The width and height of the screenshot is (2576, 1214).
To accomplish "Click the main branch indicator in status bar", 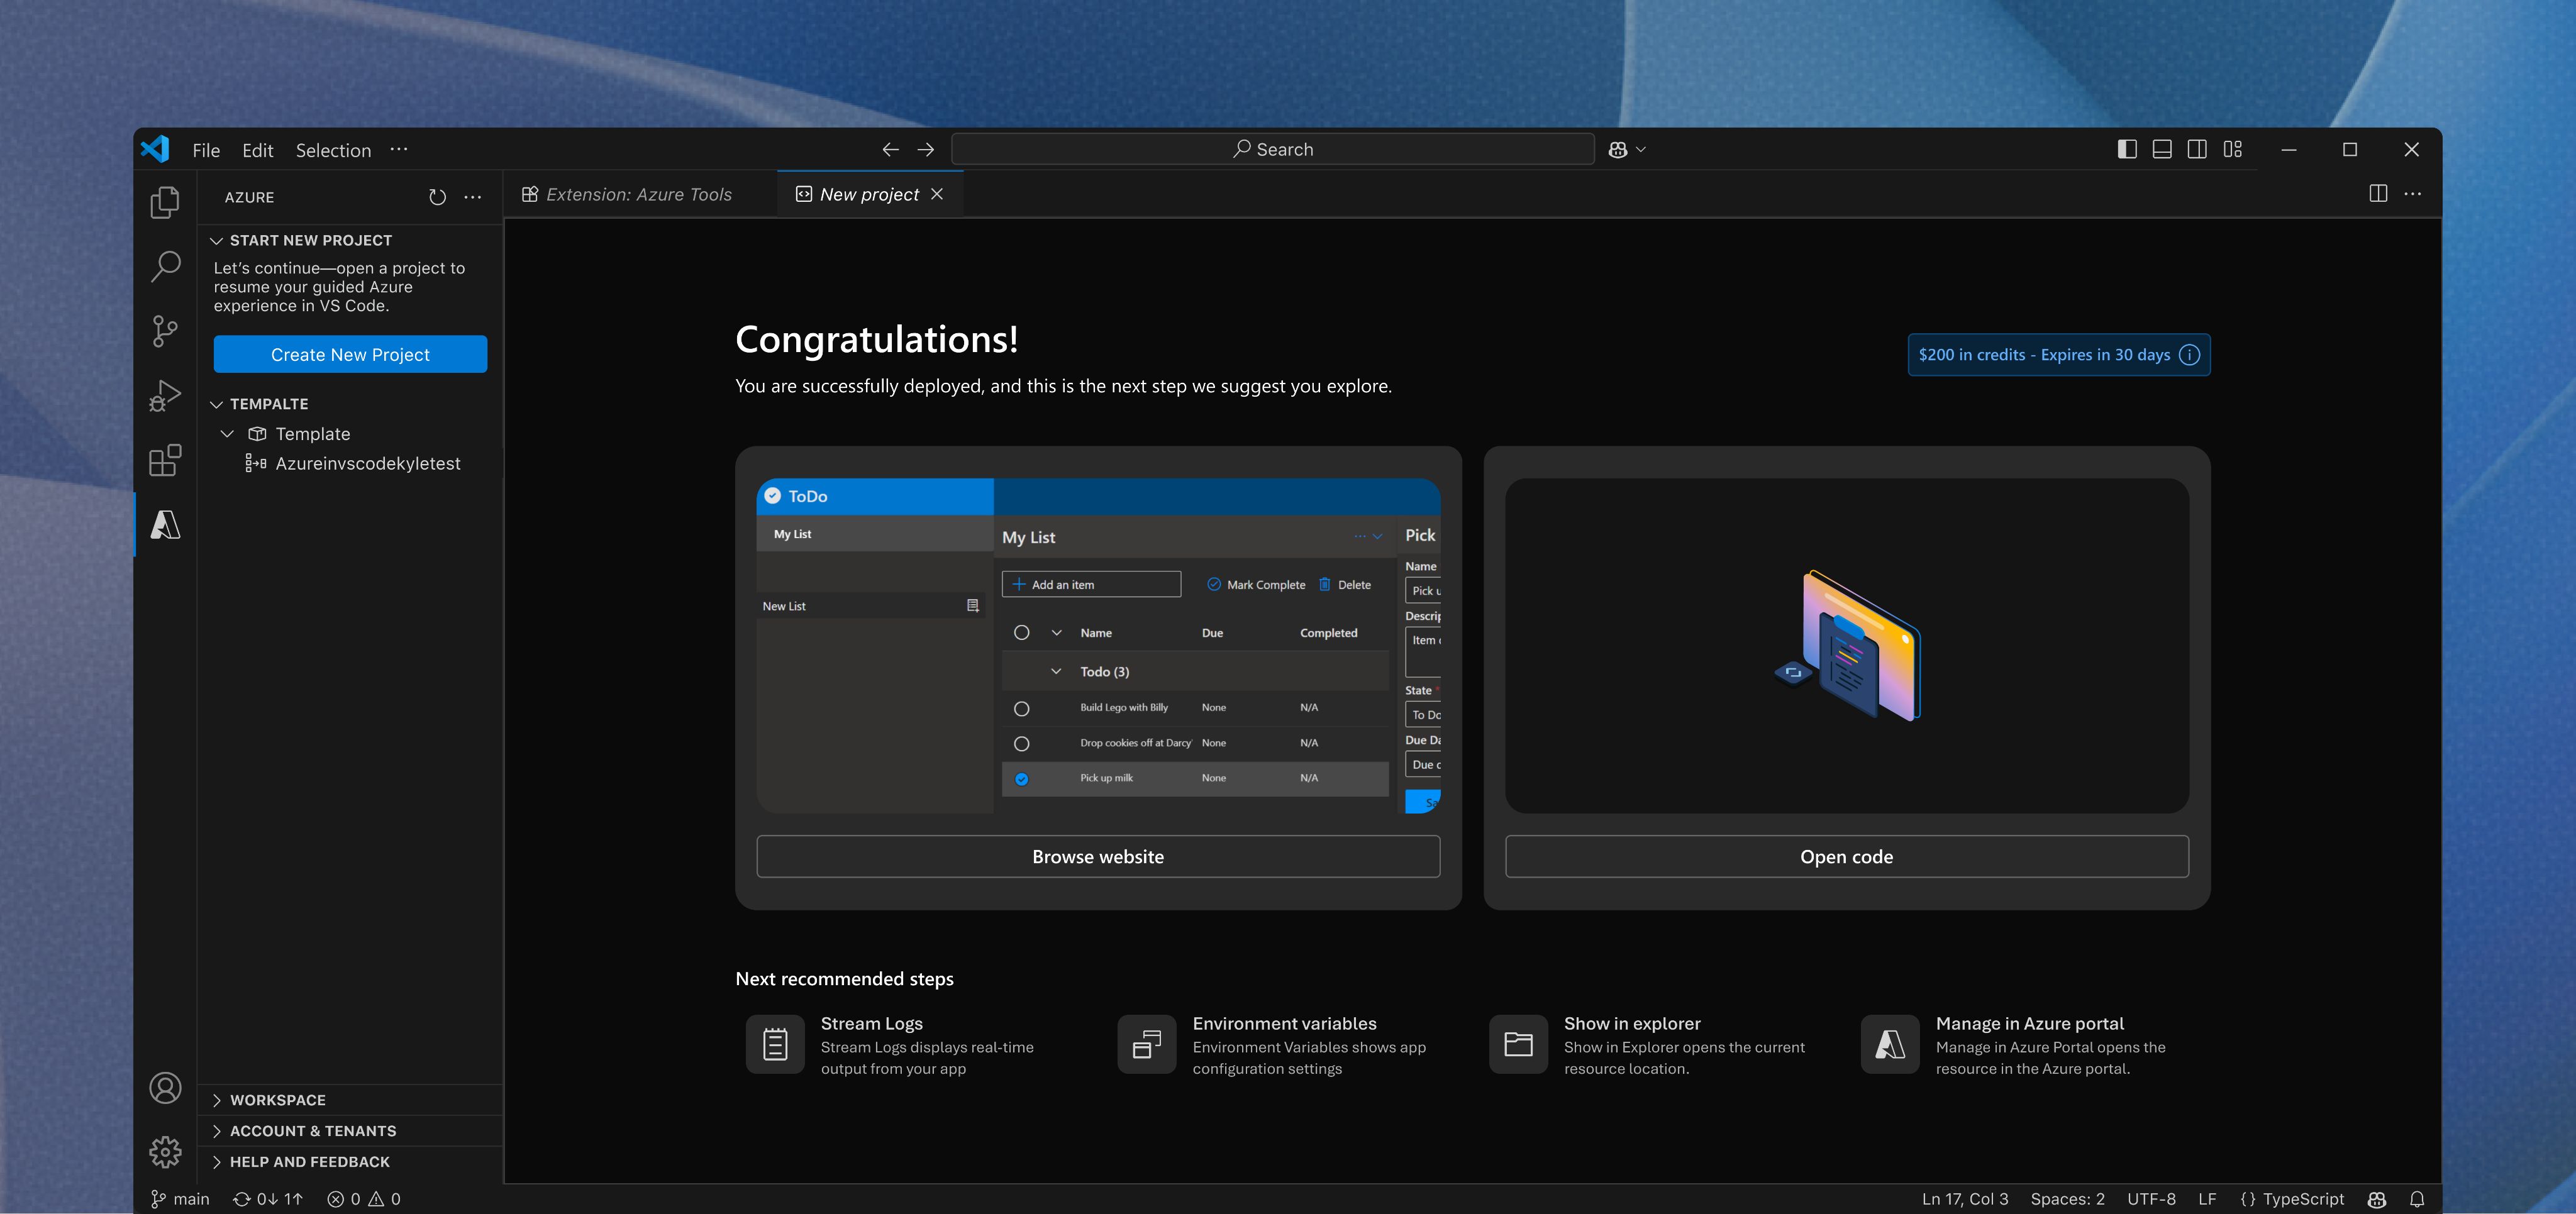I will [180, 1198].
